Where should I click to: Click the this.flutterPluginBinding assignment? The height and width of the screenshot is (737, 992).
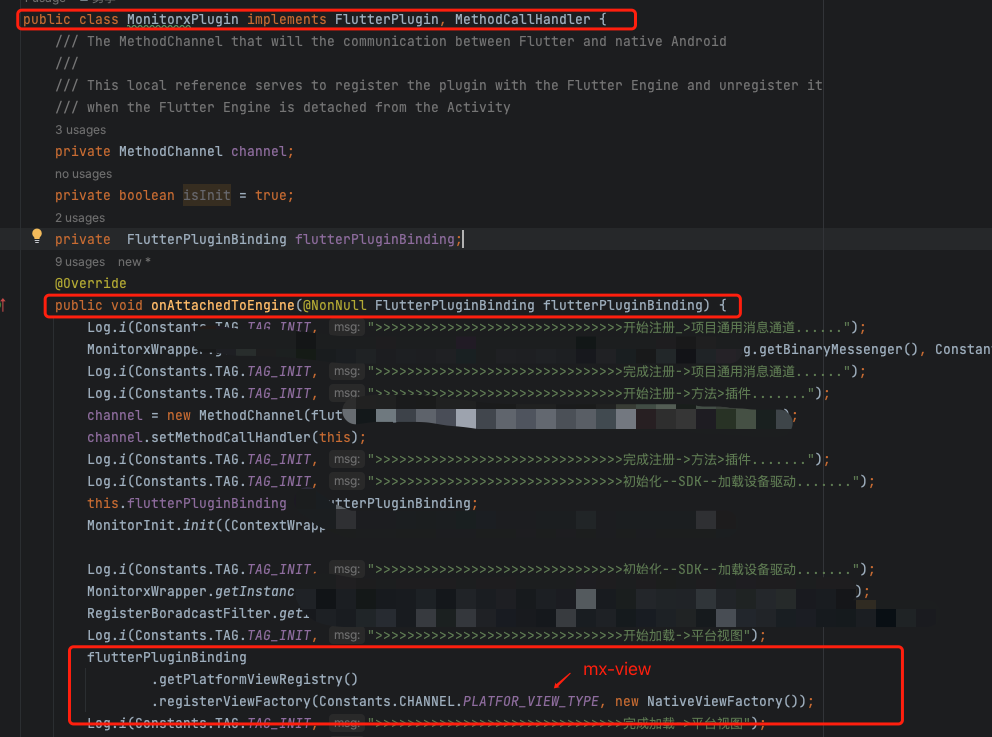click(282, 504)
